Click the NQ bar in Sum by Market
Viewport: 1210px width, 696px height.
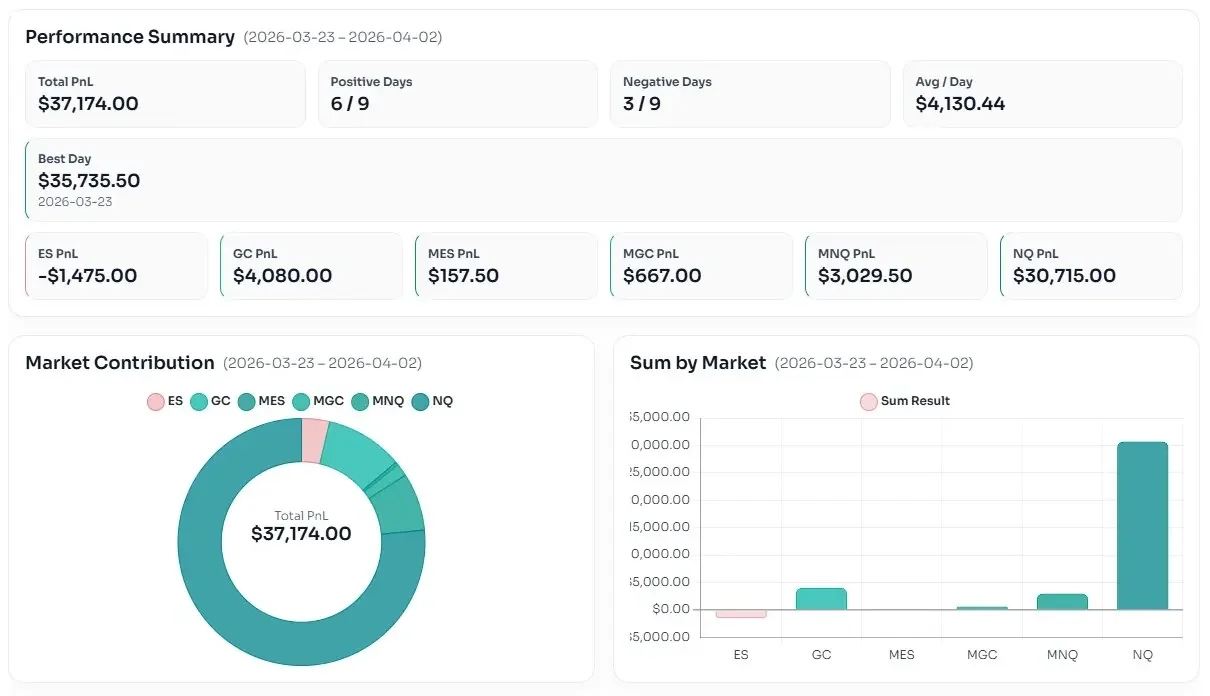(1142, 525)
